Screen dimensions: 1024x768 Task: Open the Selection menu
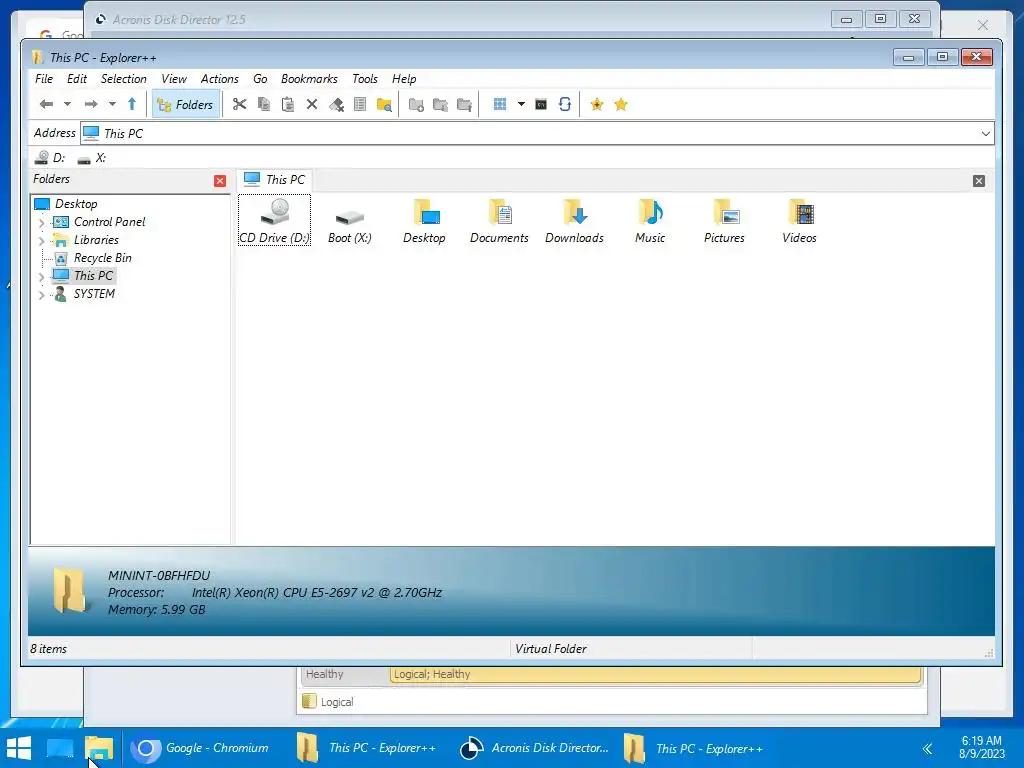pos(123,79)
